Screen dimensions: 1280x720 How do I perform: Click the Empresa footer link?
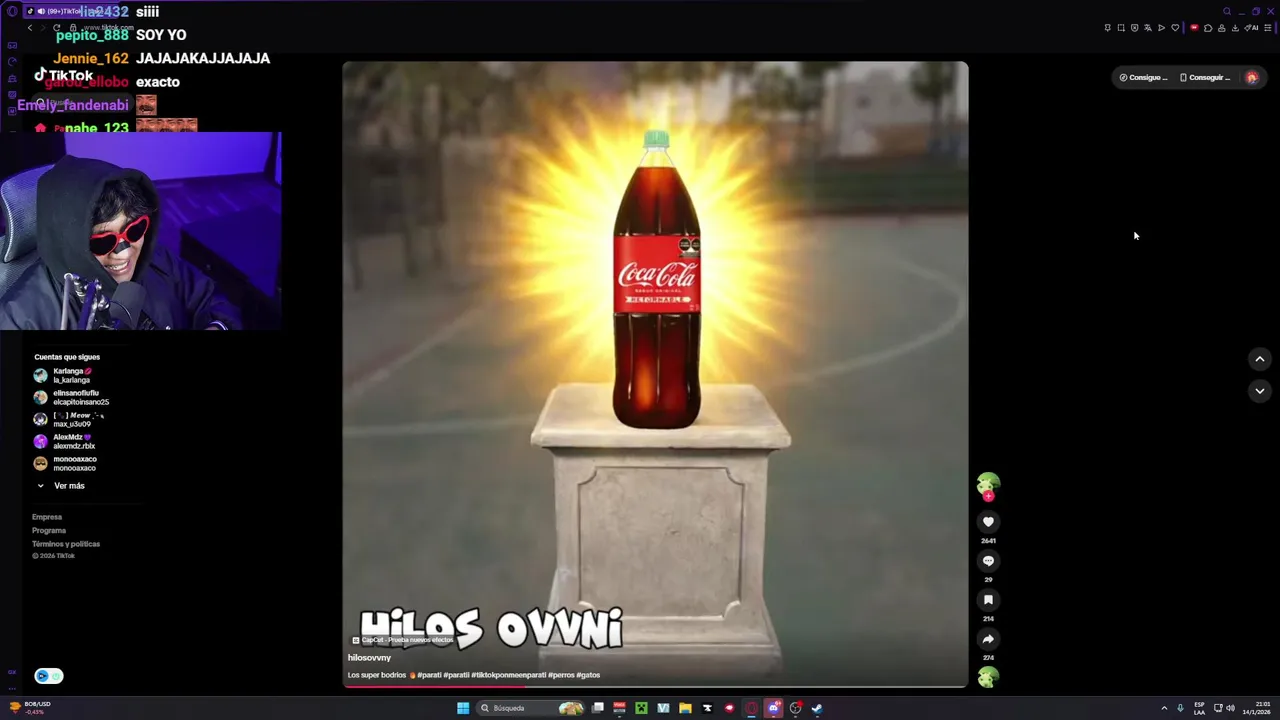click(47, 517)
